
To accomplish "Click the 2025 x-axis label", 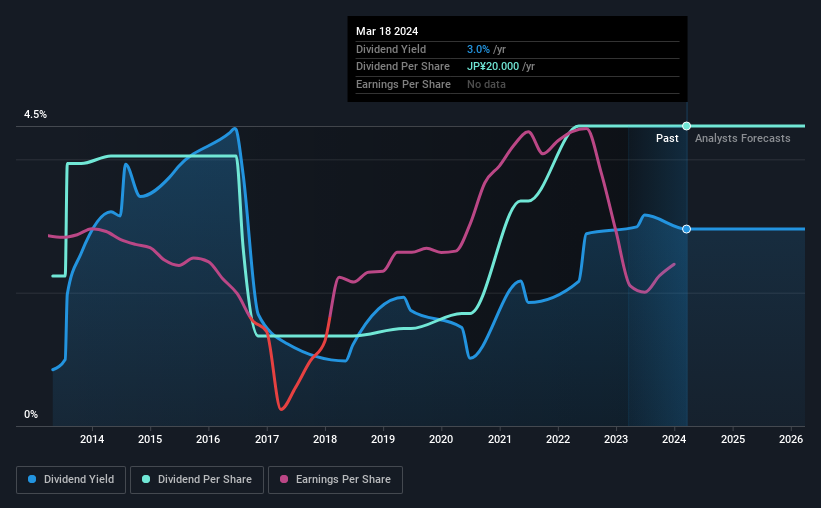I will tap(733, 439).
